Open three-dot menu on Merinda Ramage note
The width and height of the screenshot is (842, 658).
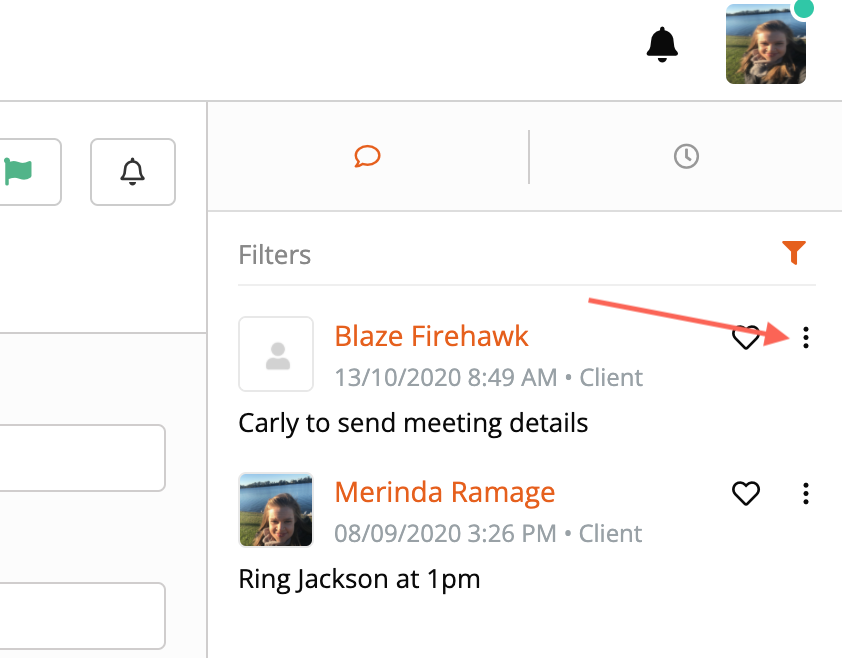tap(806, 493)
